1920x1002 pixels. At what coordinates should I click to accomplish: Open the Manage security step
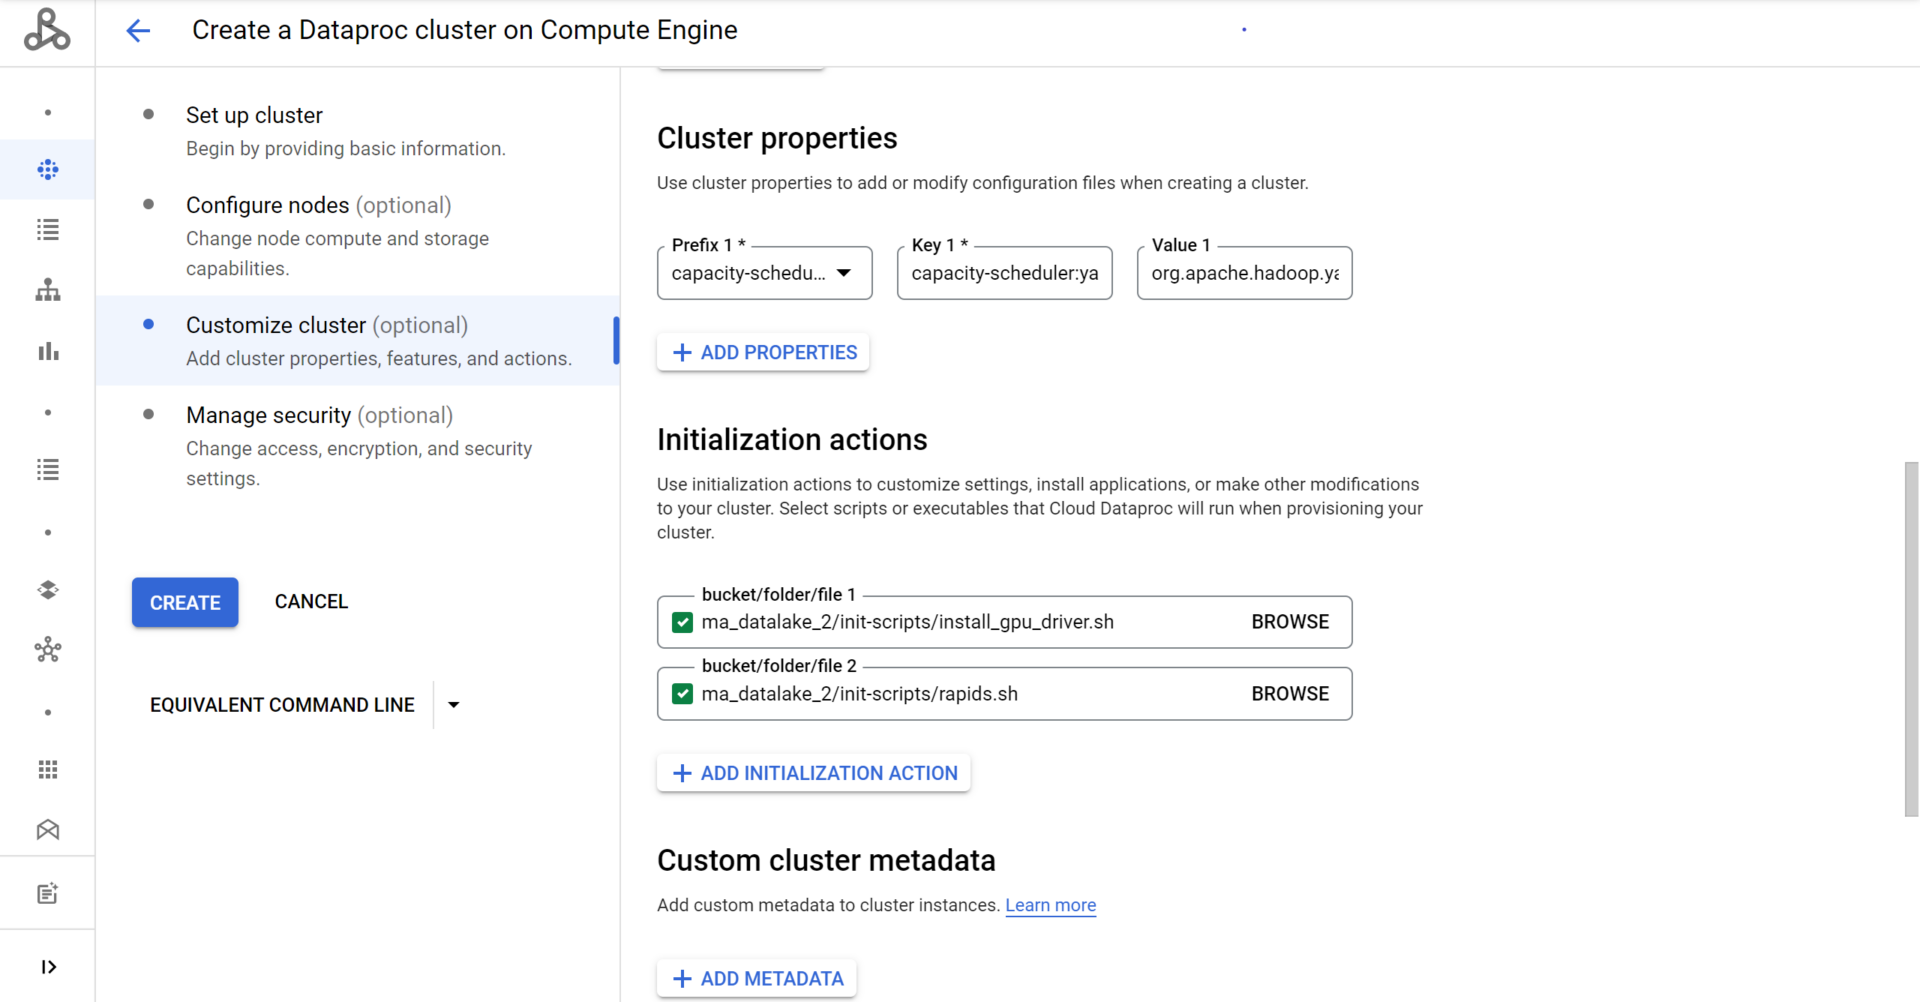[x=268, y=415]
